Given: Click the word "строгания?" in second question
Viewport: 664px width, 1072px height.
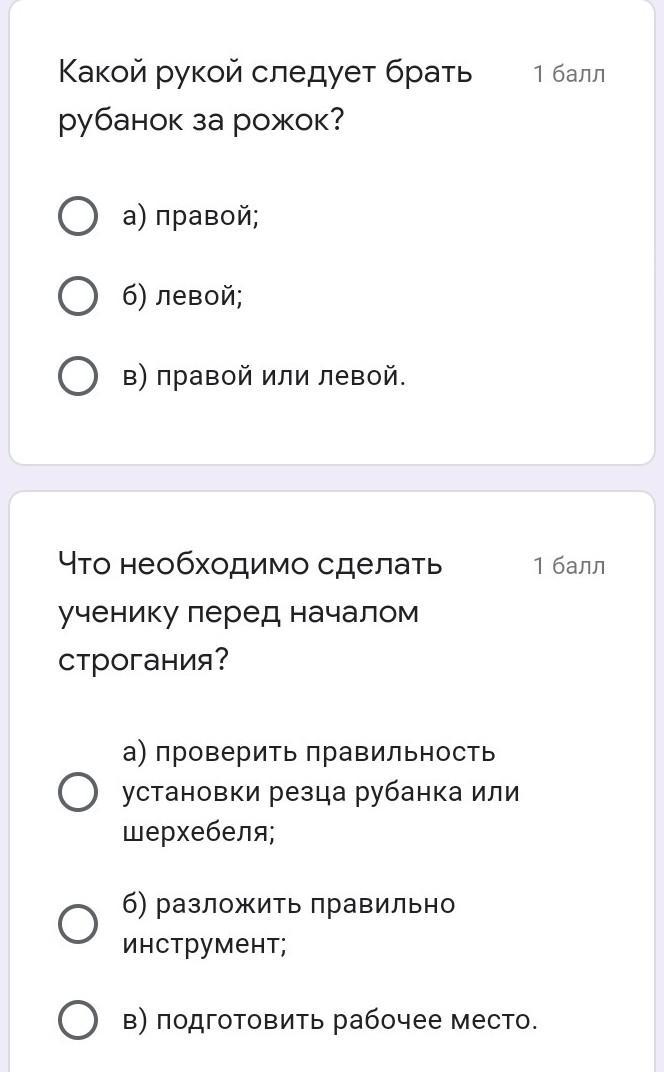Looking at the screenshot, I should coord(144,660).
